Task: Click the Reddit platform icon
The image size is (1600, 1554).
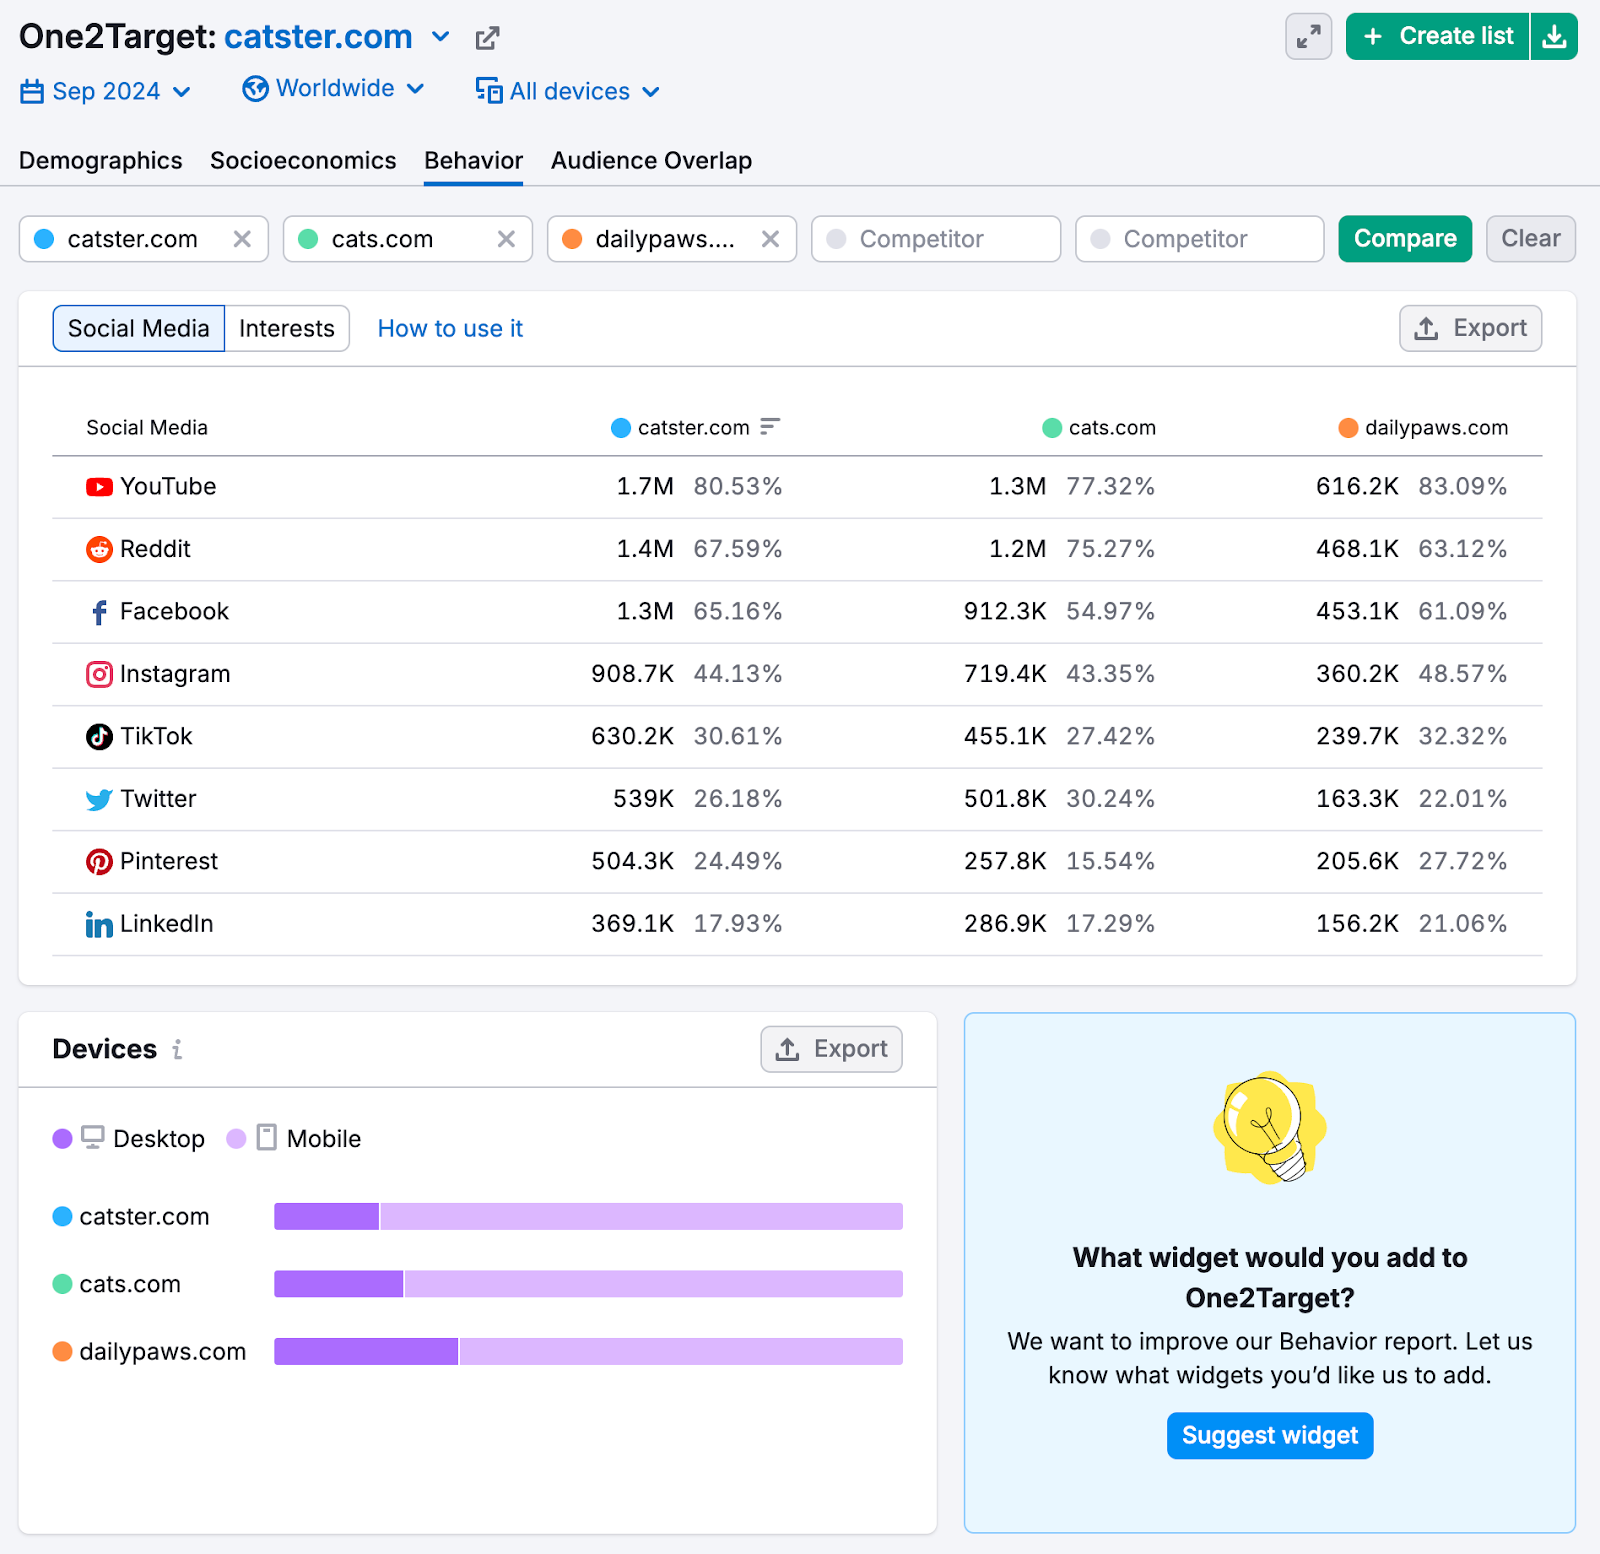Action: (x=98, y=549)
